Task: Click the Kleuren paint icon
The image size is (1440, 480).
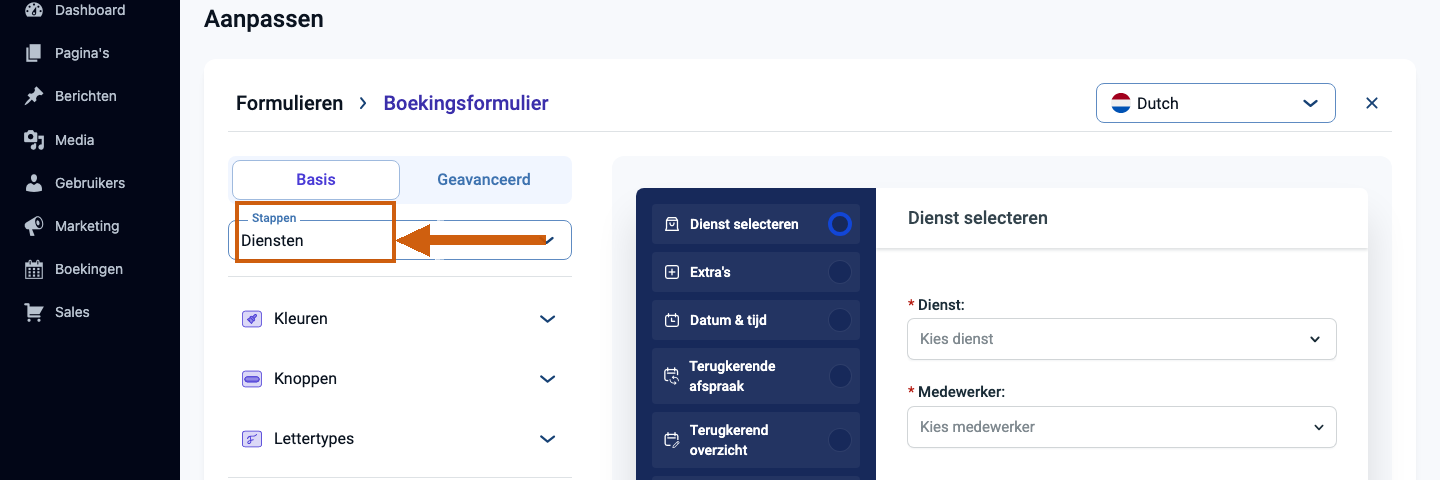Action: pos(252,319)
